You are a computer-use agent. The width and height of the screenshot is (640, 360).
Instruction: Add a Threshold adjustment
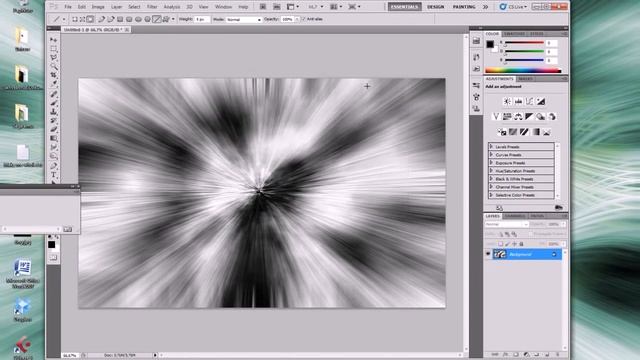(524, 132)
